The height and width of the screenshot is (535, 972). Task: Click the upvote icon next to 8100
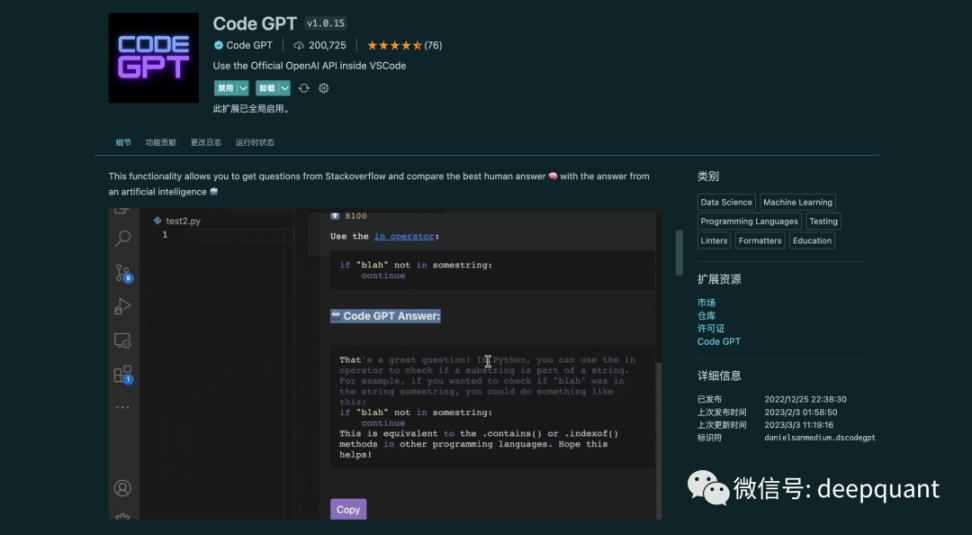[x=335, y=216]
